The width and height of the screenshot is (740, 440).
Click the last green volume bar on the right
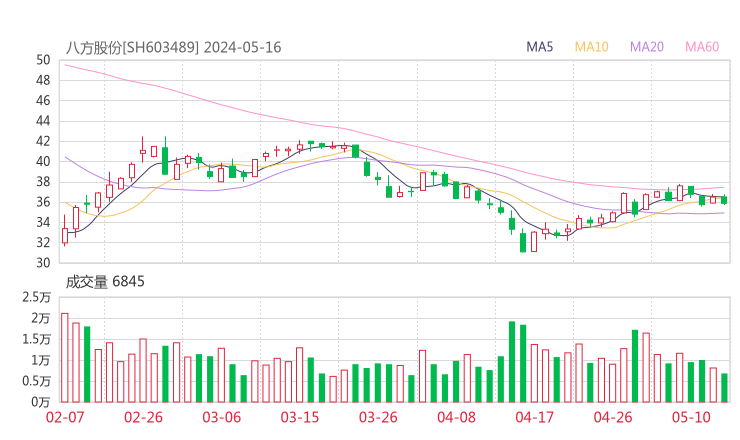click(x=724, y=388)
